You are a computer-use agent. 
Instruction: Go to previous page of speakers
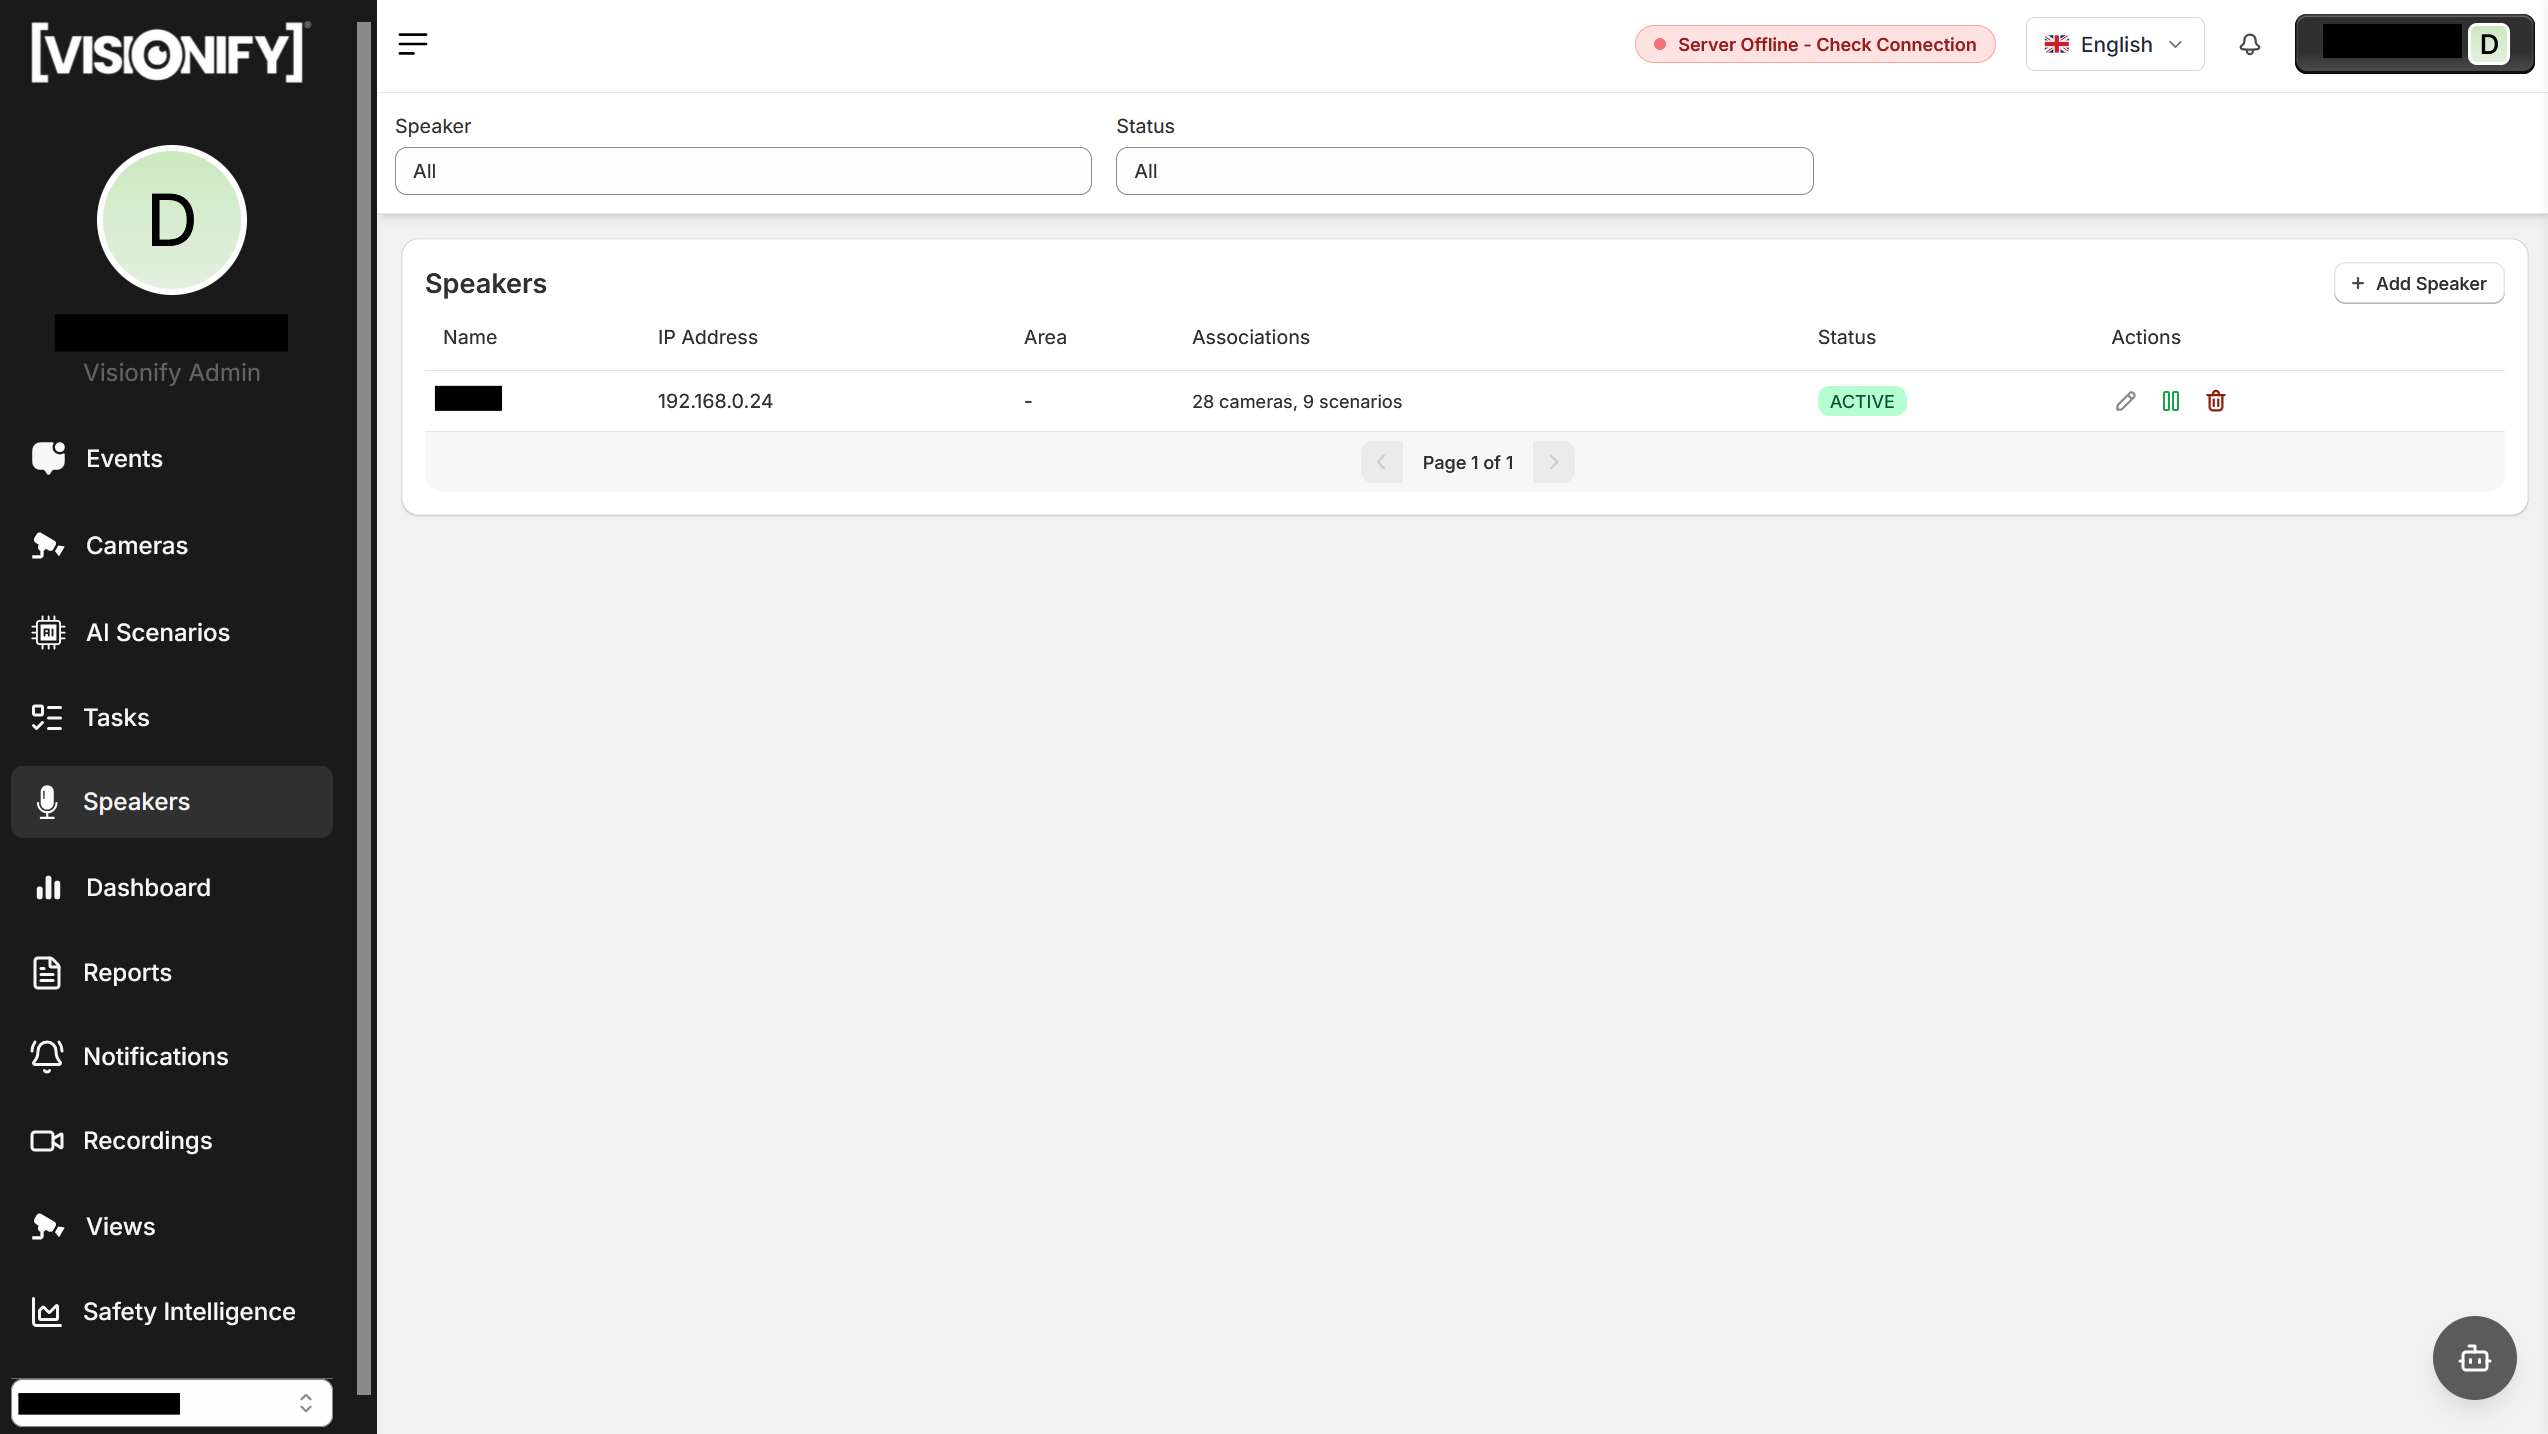1381,462
